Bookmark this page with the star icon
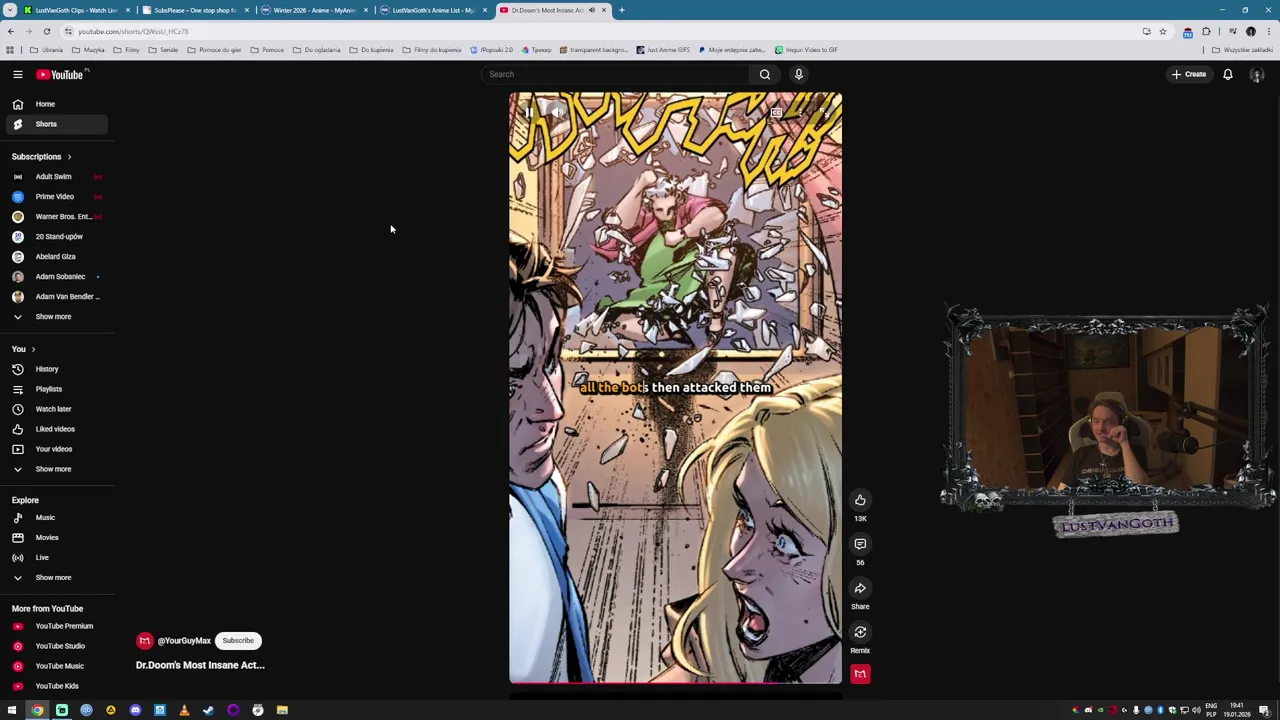Viewport: 1280px width, 720px height. (1162, 31)
